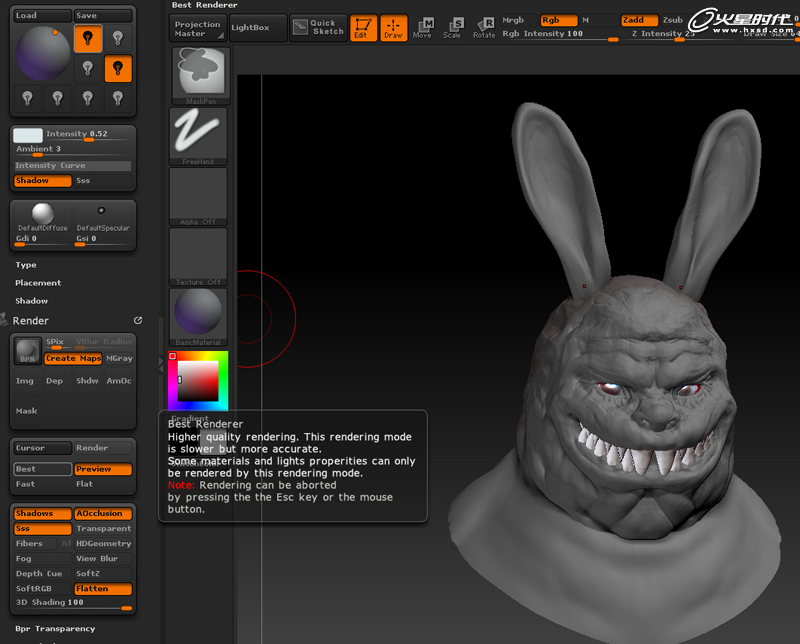Pick the MaskPen brush thumbnail
Viewport: 800px width, 644px height.
200,76
